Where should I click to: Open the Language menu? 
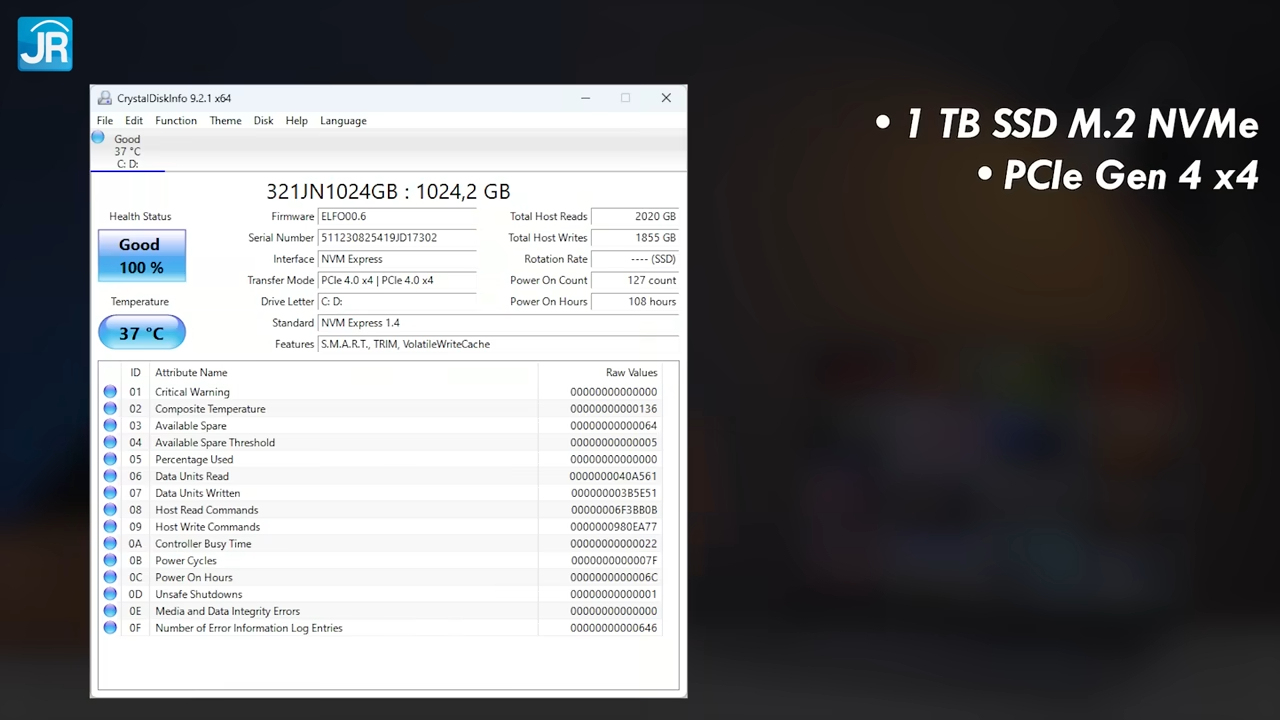pyautogui.click(x=343, y=120)
